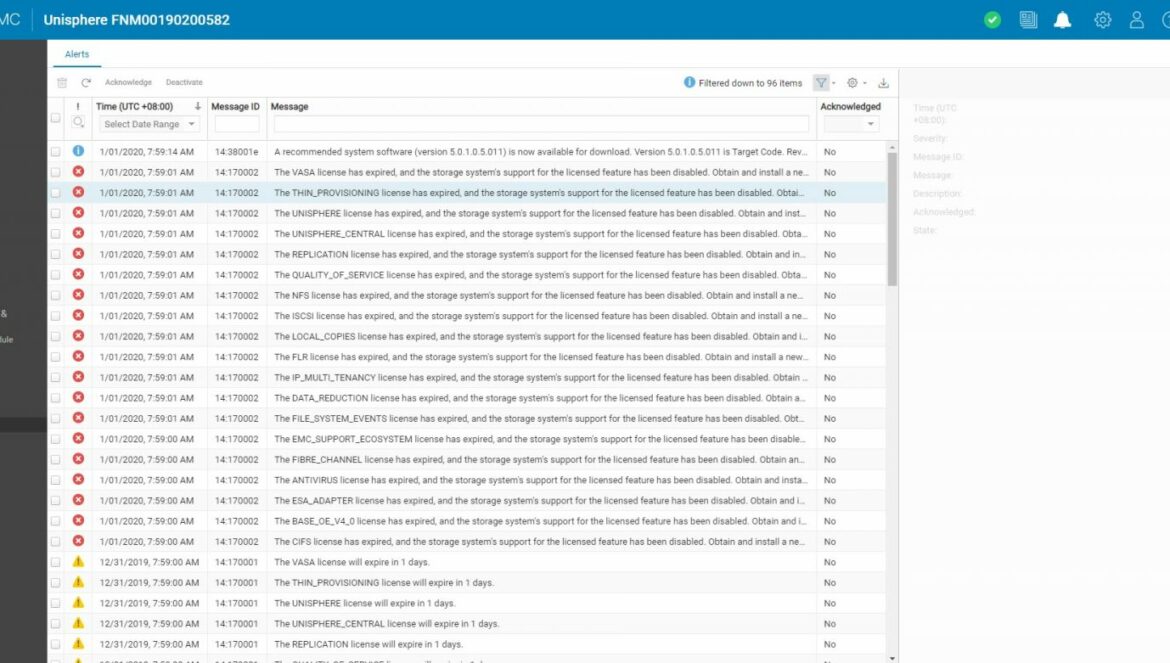The width and height of the screenshot is (1170, 663).
Task: Click error icon of NFS expired alert
Action: click(78, 295)
